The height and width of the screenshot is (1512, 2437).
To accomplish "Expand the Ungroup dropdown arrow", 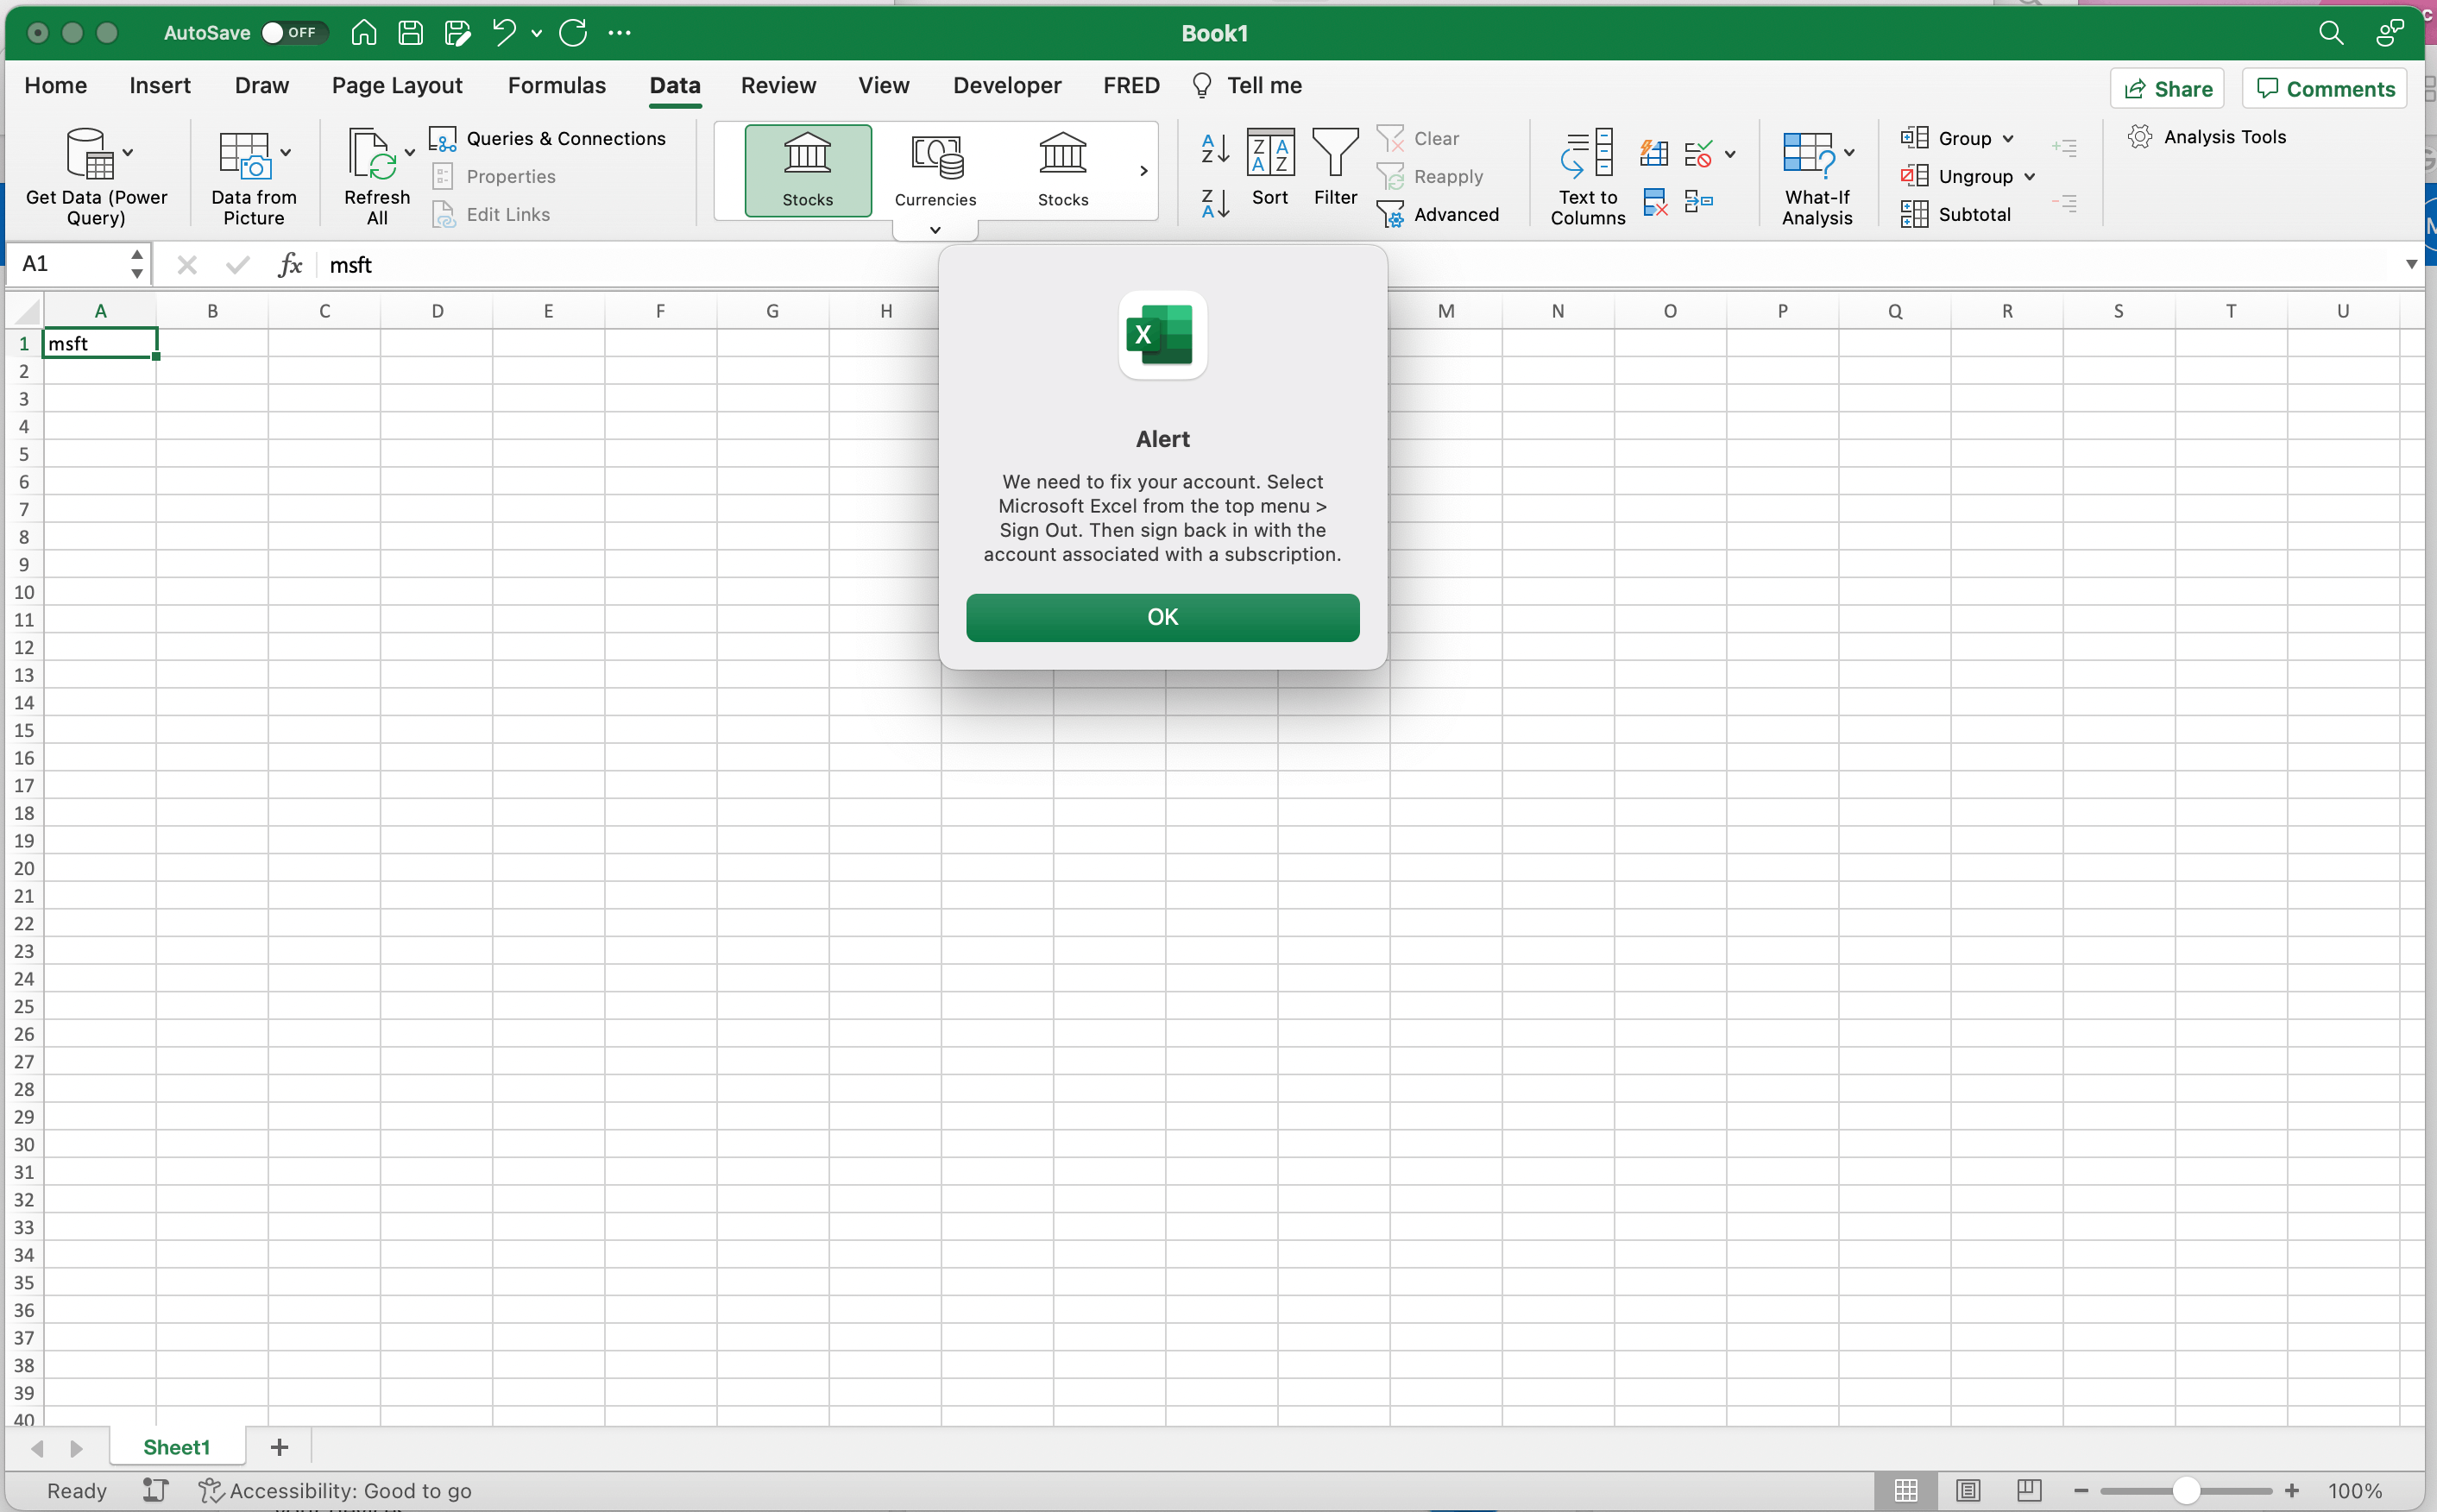I will pyautogui.click(x=2029, y=177).
